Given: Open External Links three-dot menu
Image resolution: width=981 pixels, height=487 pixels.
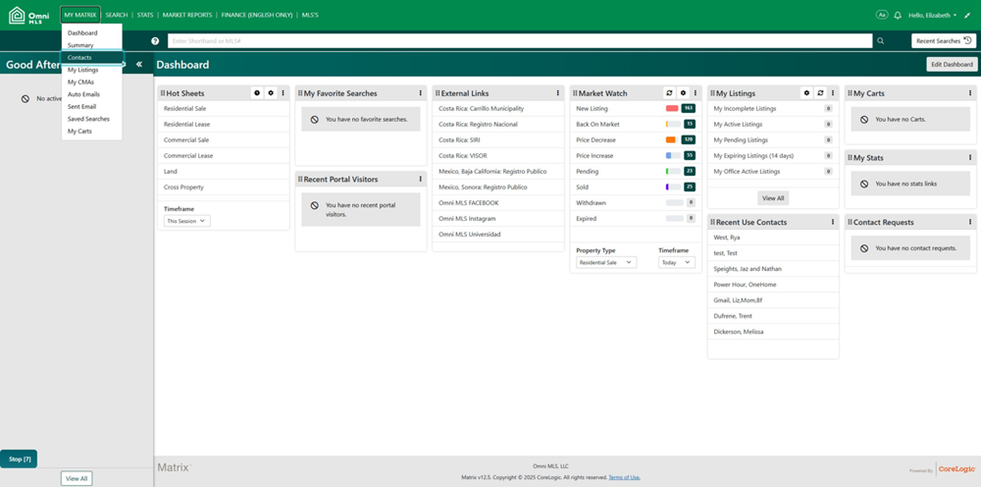Looking at the screenshot, I should click(x=557, y=93).
